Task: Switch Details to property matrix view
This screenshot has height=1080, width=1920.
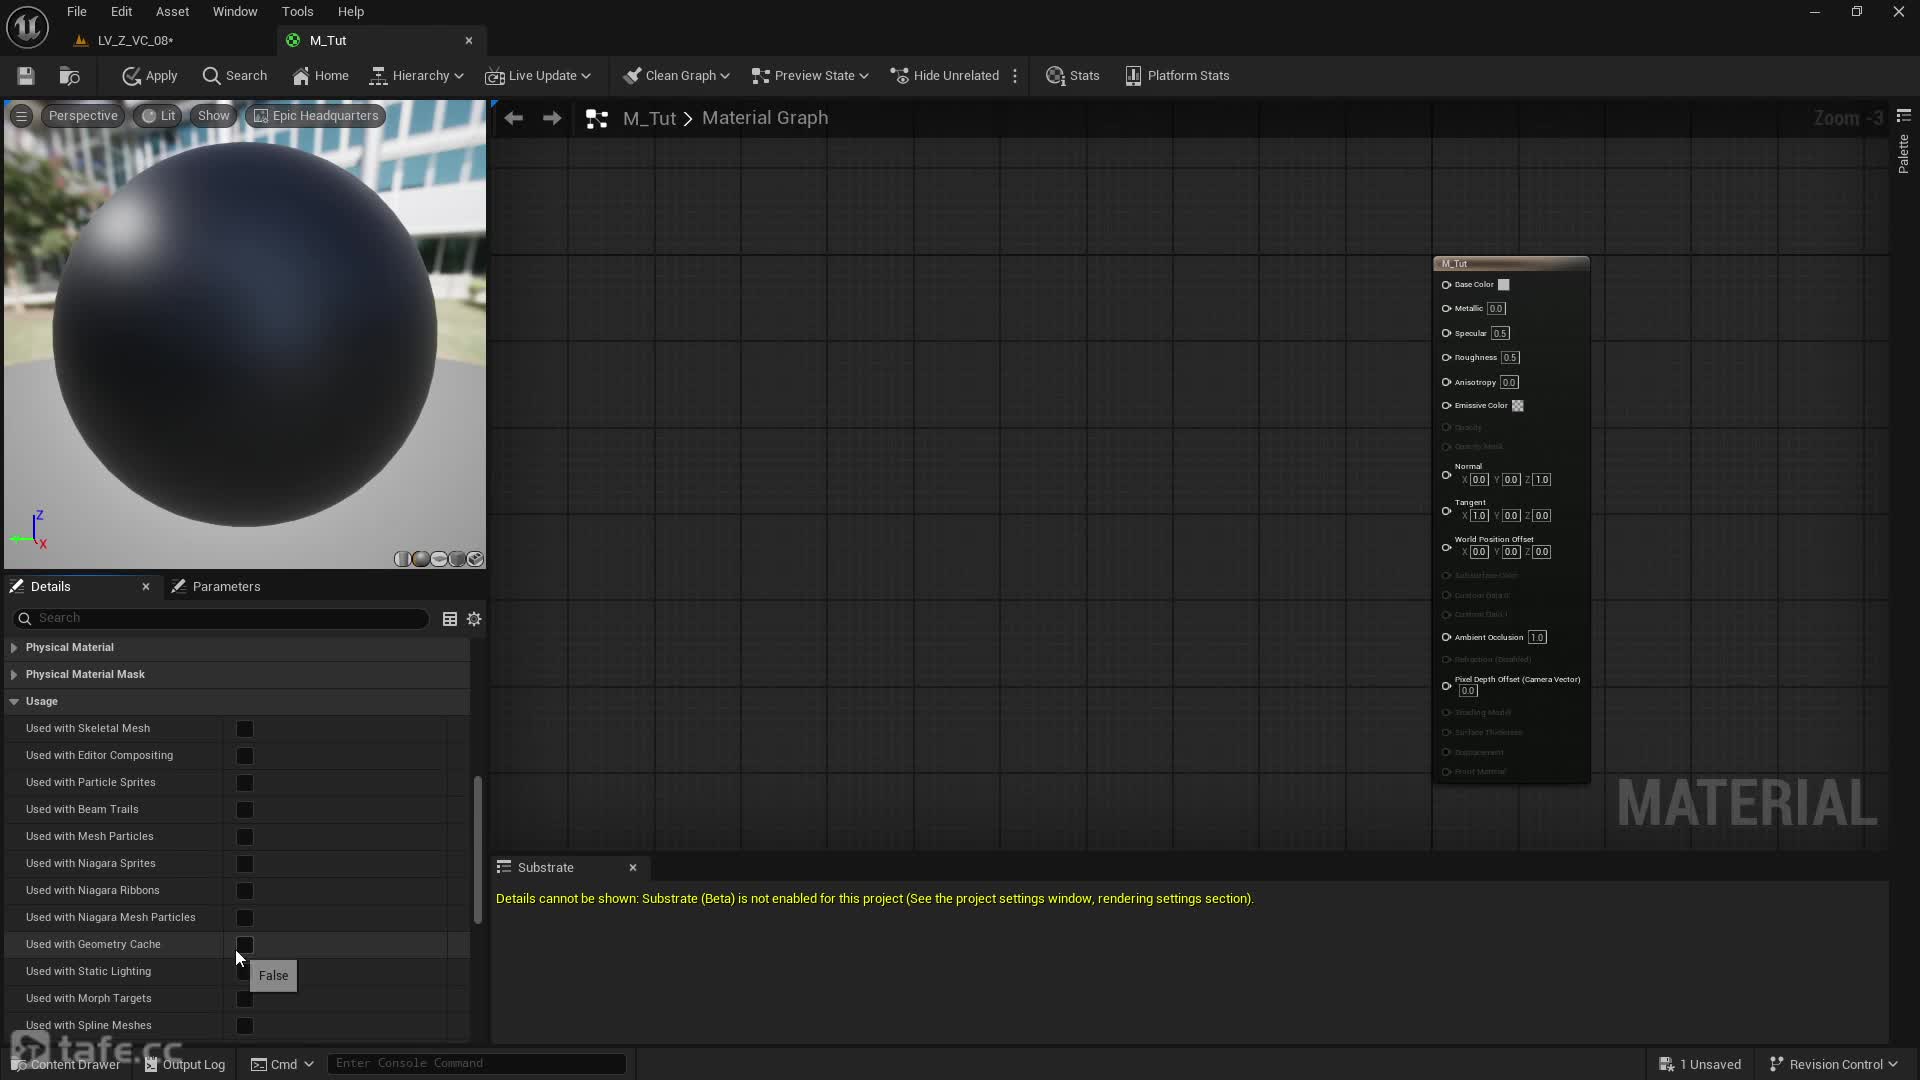Action: [x=450, y=619]
